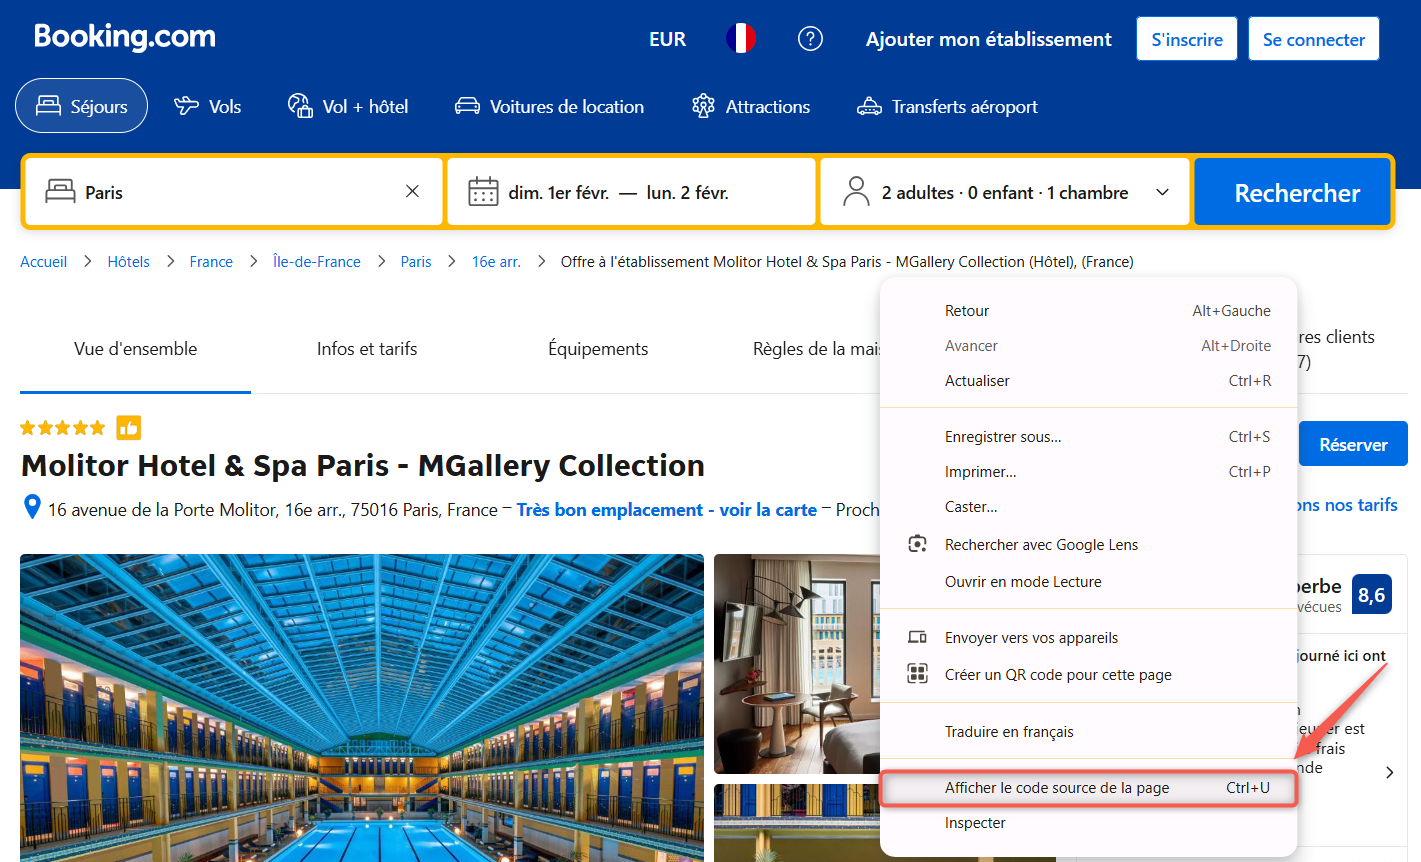Open Vols flights section
1421x862 pixels.
207,106
